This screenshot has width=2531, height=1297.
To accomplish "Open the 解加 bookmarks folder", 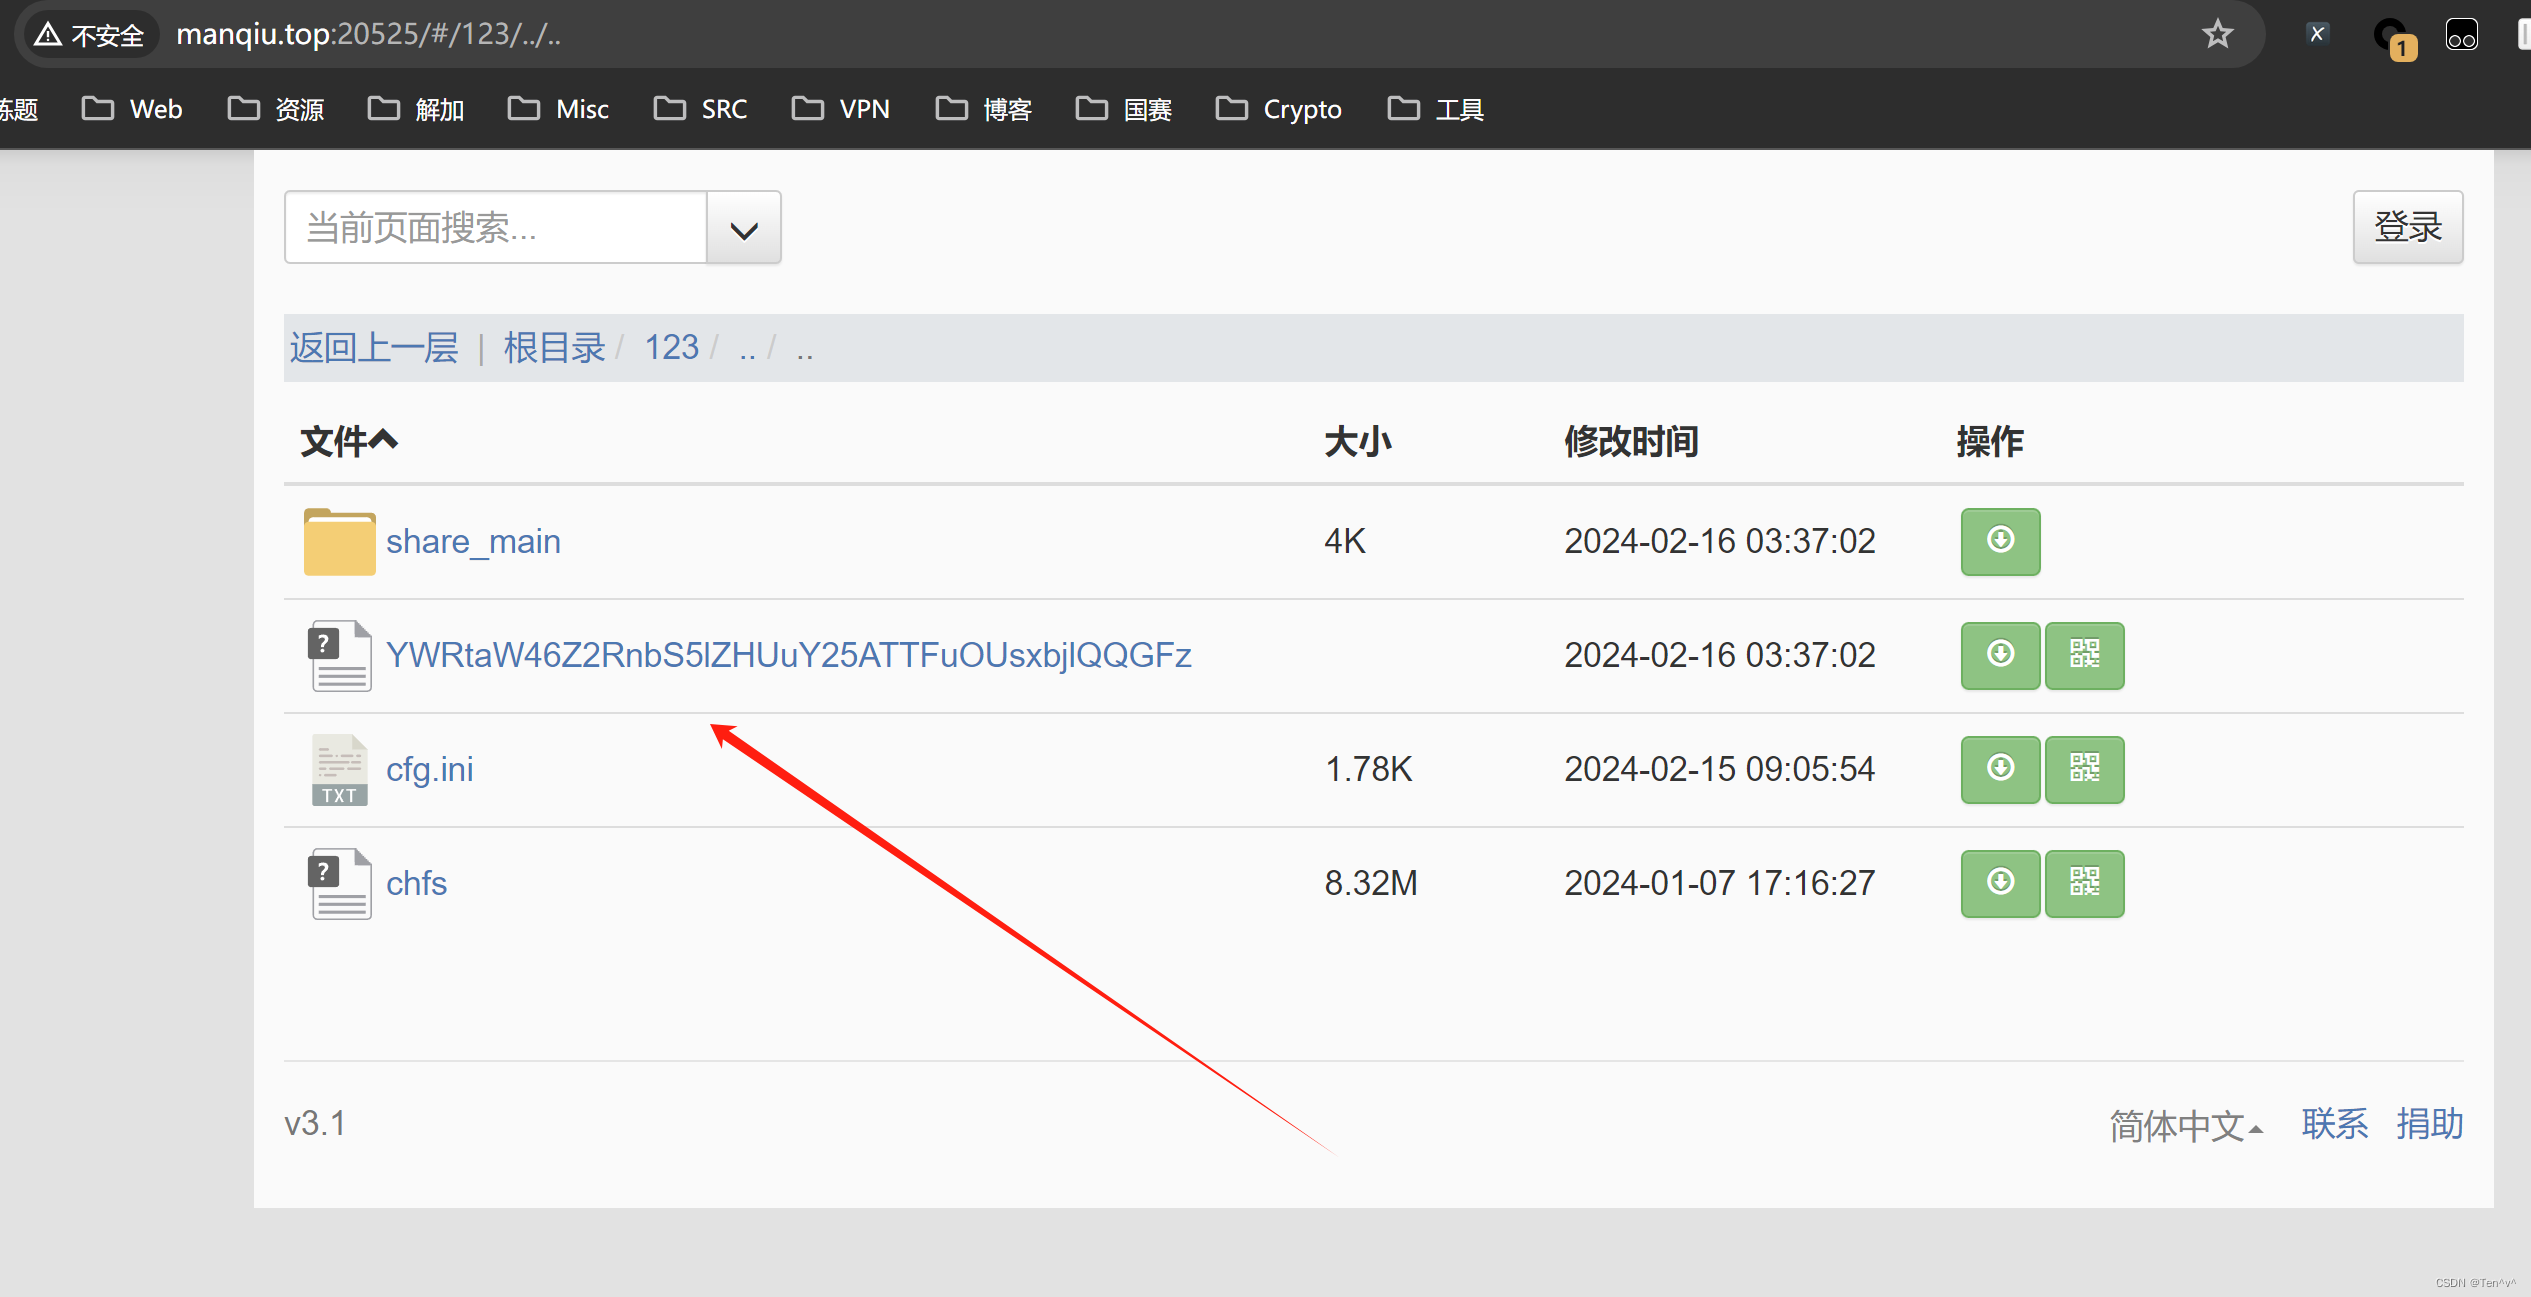I will click(416, 109).
